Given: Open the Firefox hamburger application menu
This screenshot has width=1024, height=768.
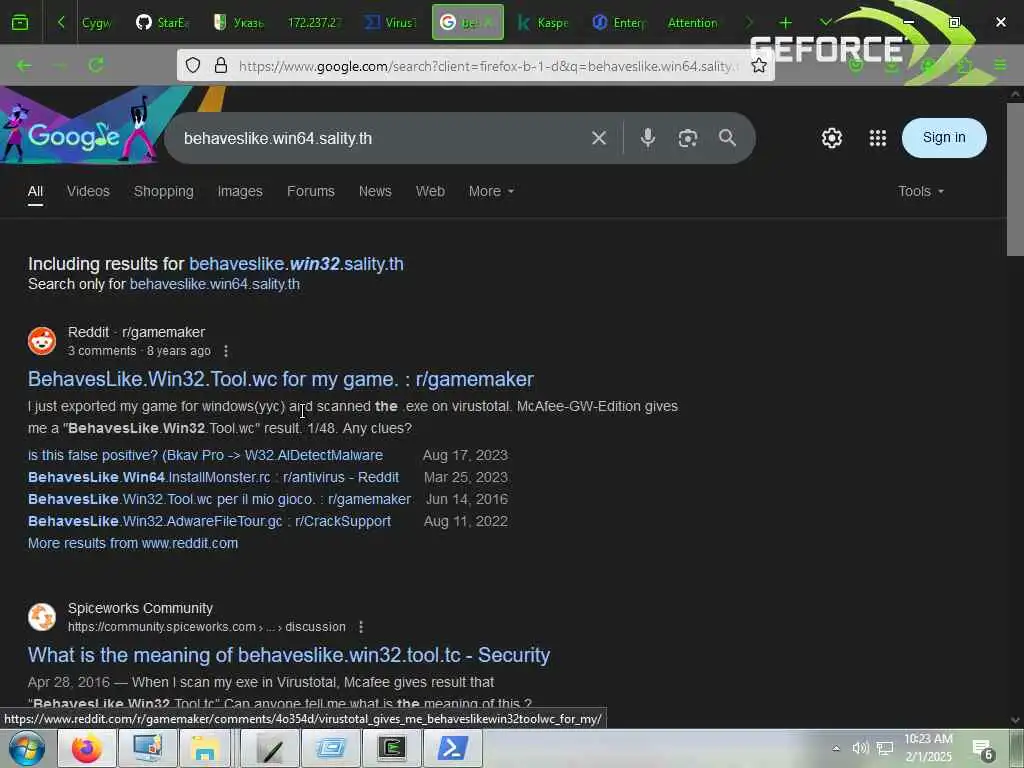Looking at the screenshot, I should (1000, 65).
